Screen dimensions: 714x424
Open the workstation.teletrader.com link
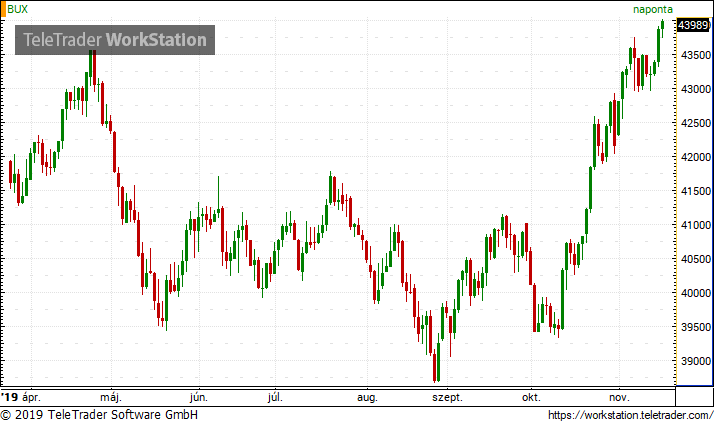(630, 415)
